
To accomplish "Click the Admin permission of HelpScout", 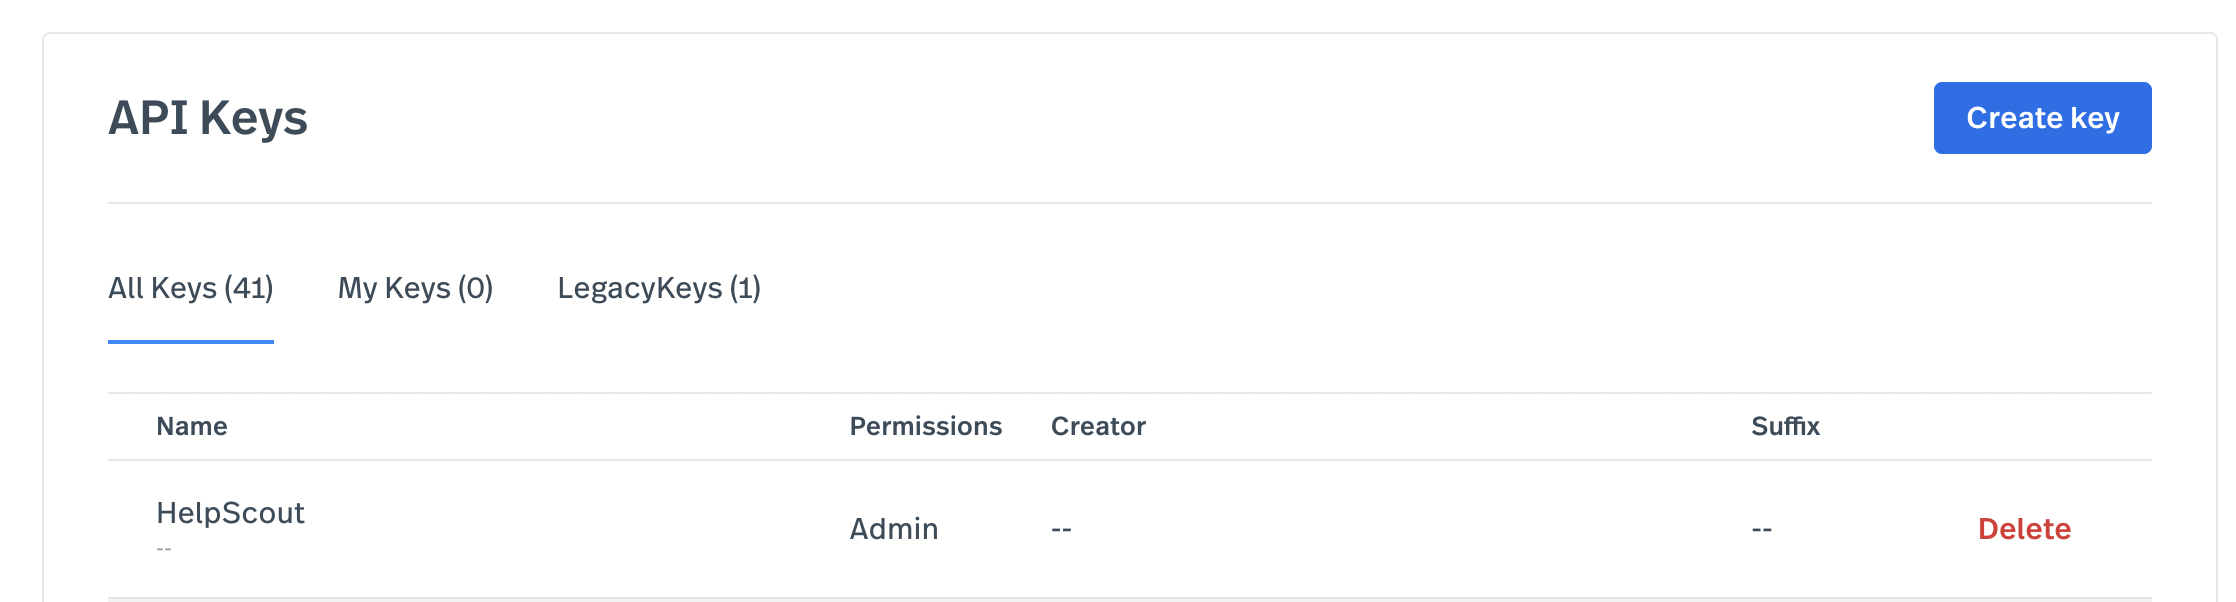I will pos(894,529).
